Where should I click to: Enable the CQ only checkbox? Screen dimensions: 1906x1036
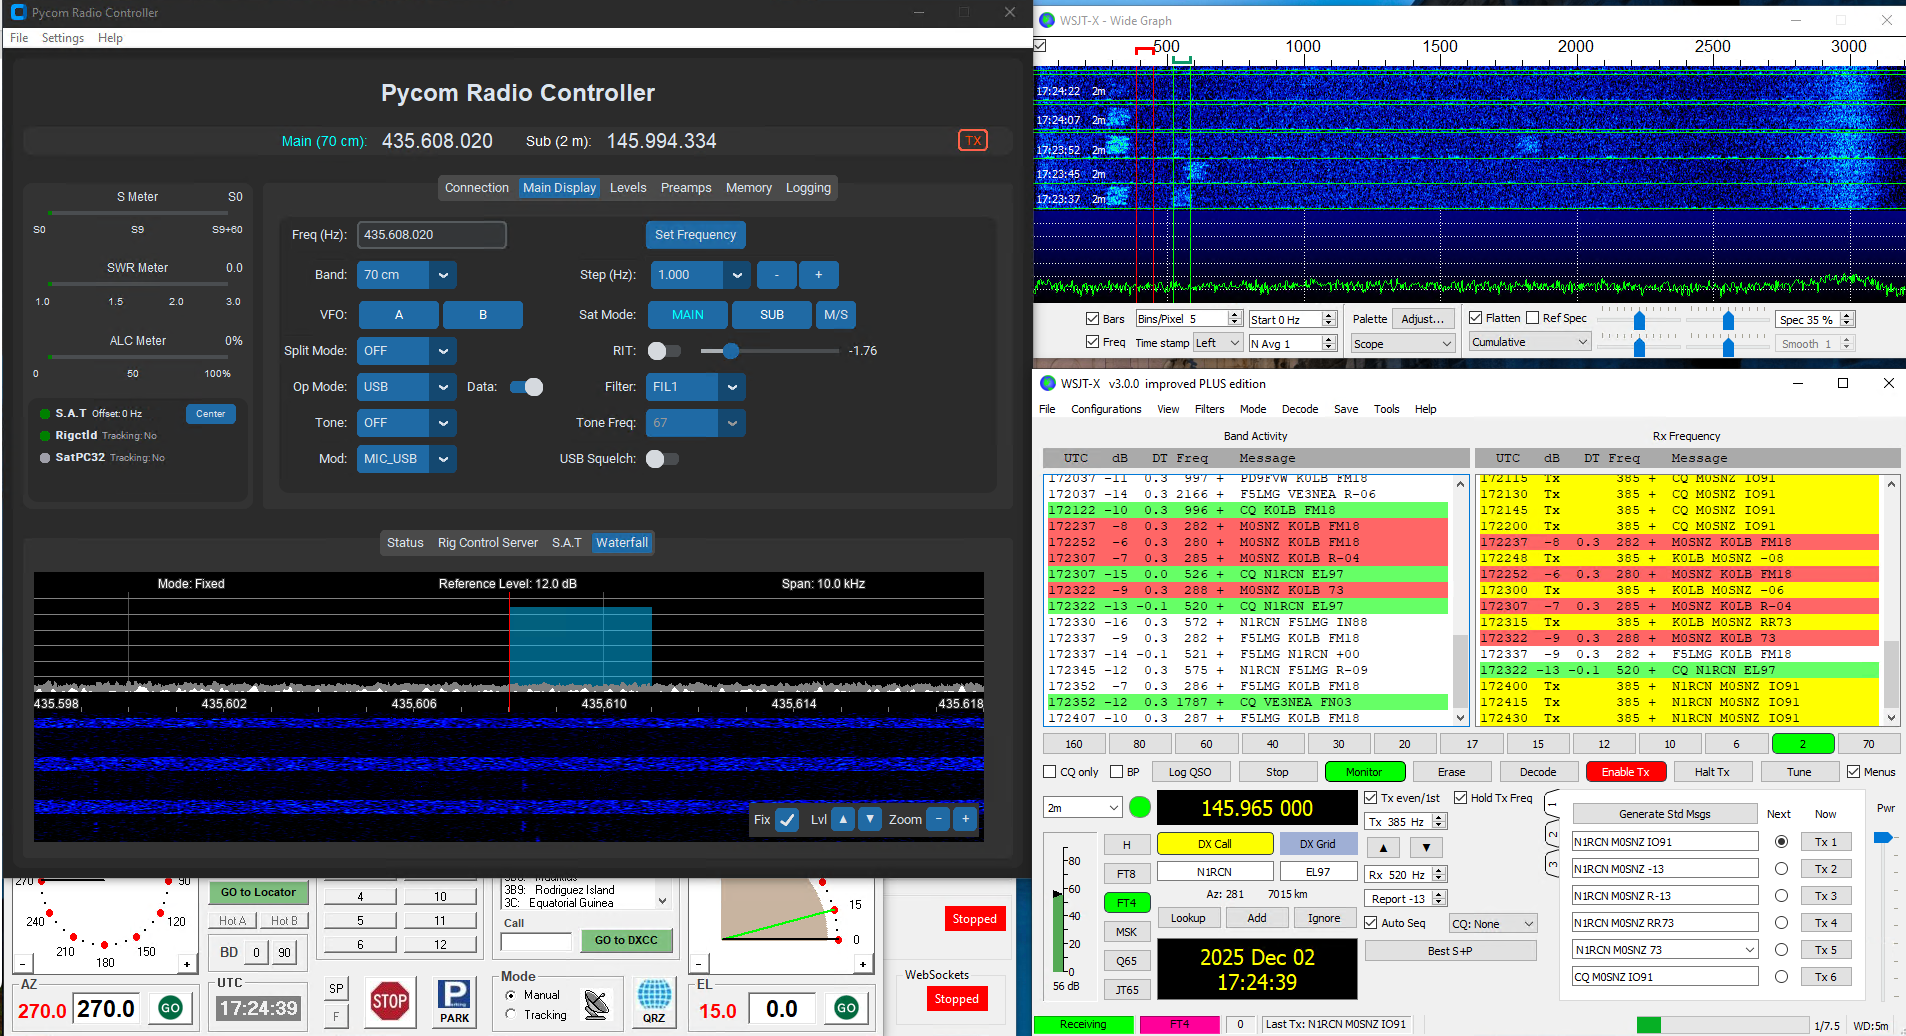tap(1050, 771)
